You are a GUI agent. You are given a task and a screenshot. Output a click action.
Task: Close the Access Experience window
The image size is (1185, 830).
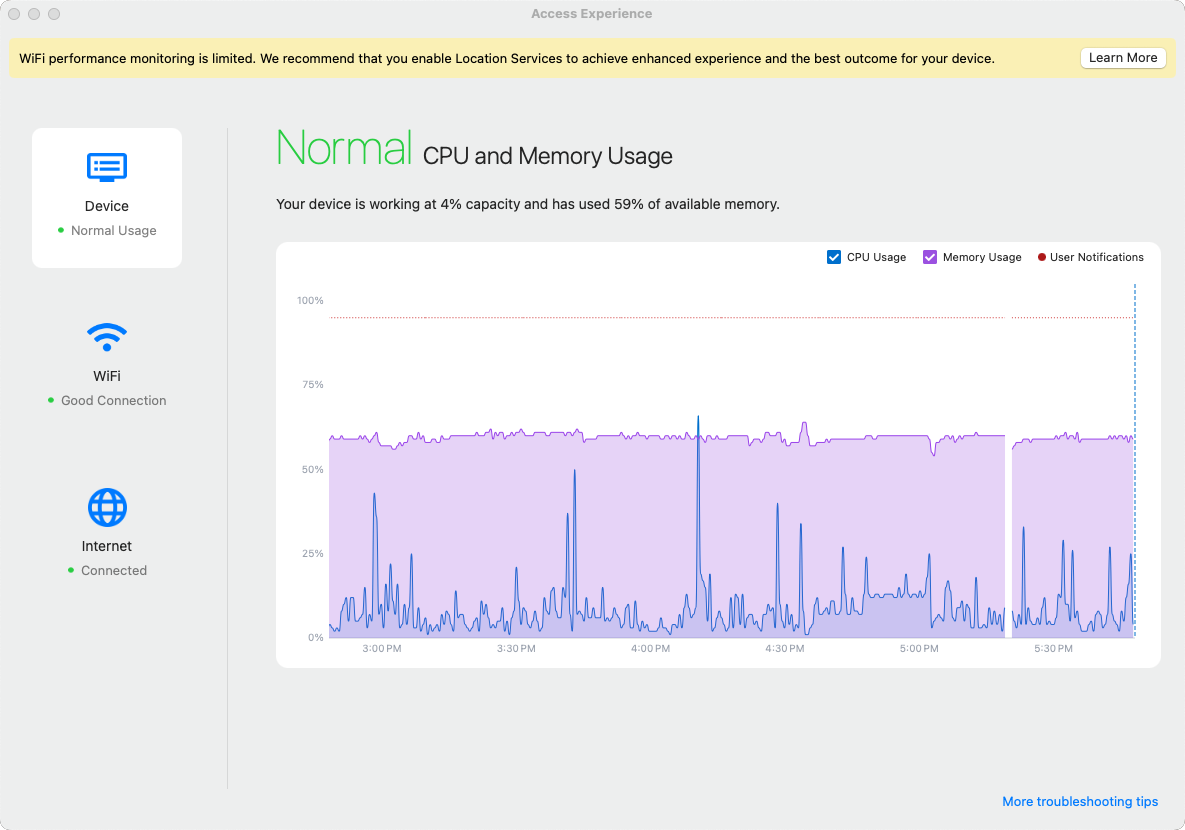tap(14, 14)
